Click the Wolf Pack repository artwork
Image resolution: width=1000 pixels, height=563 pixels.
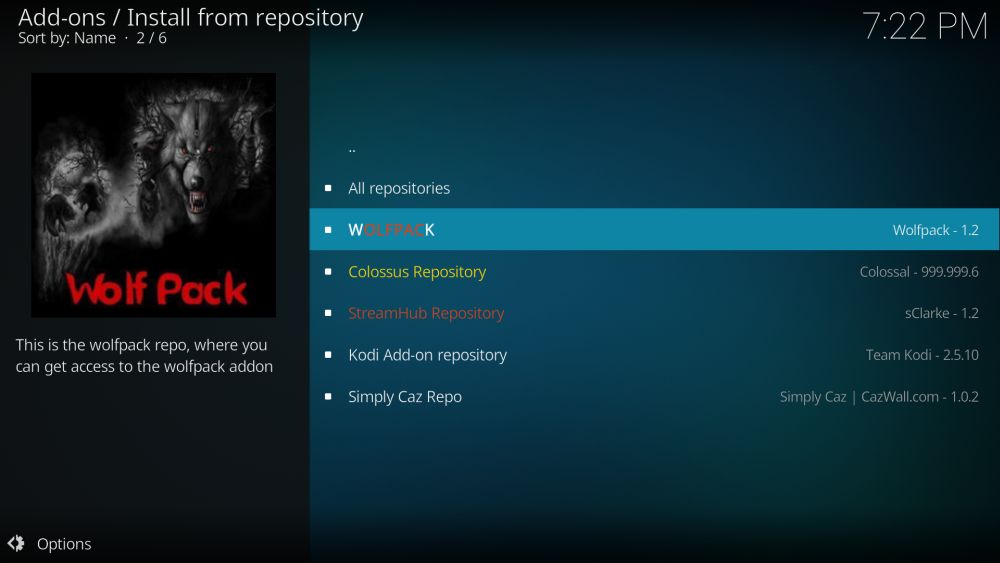[154, 195]
